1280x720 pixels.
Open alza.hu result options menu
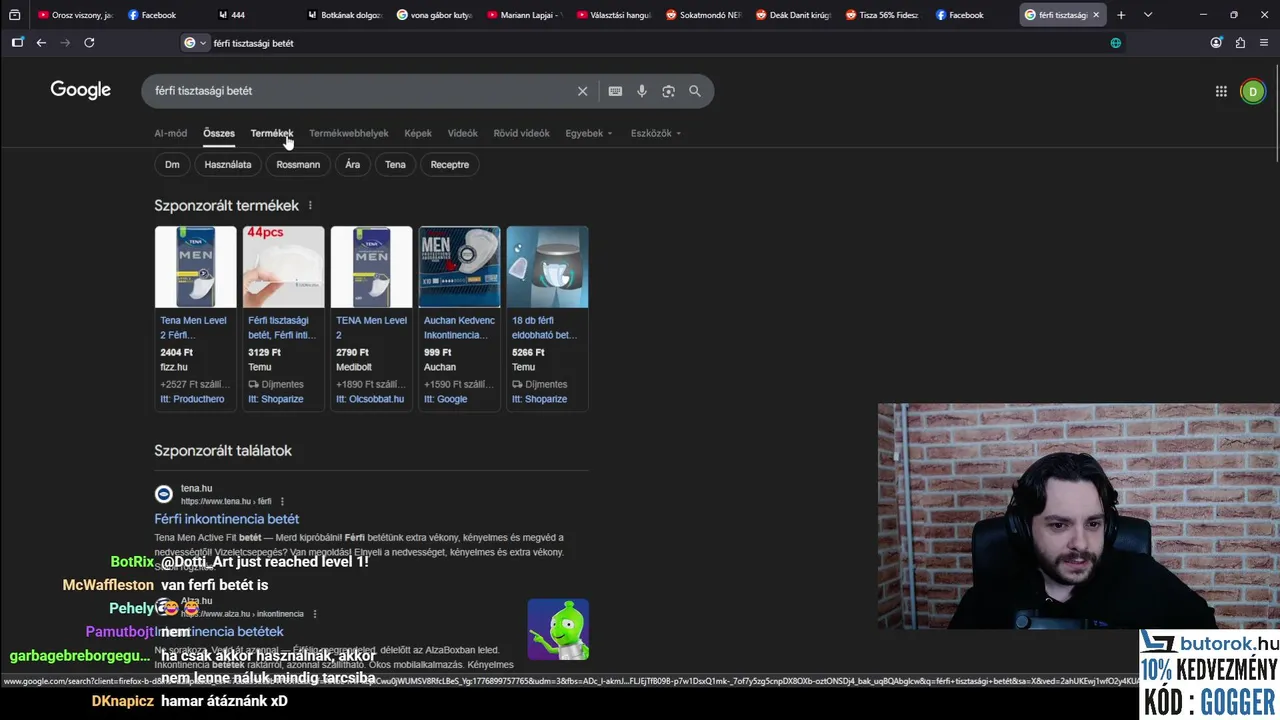315,614
